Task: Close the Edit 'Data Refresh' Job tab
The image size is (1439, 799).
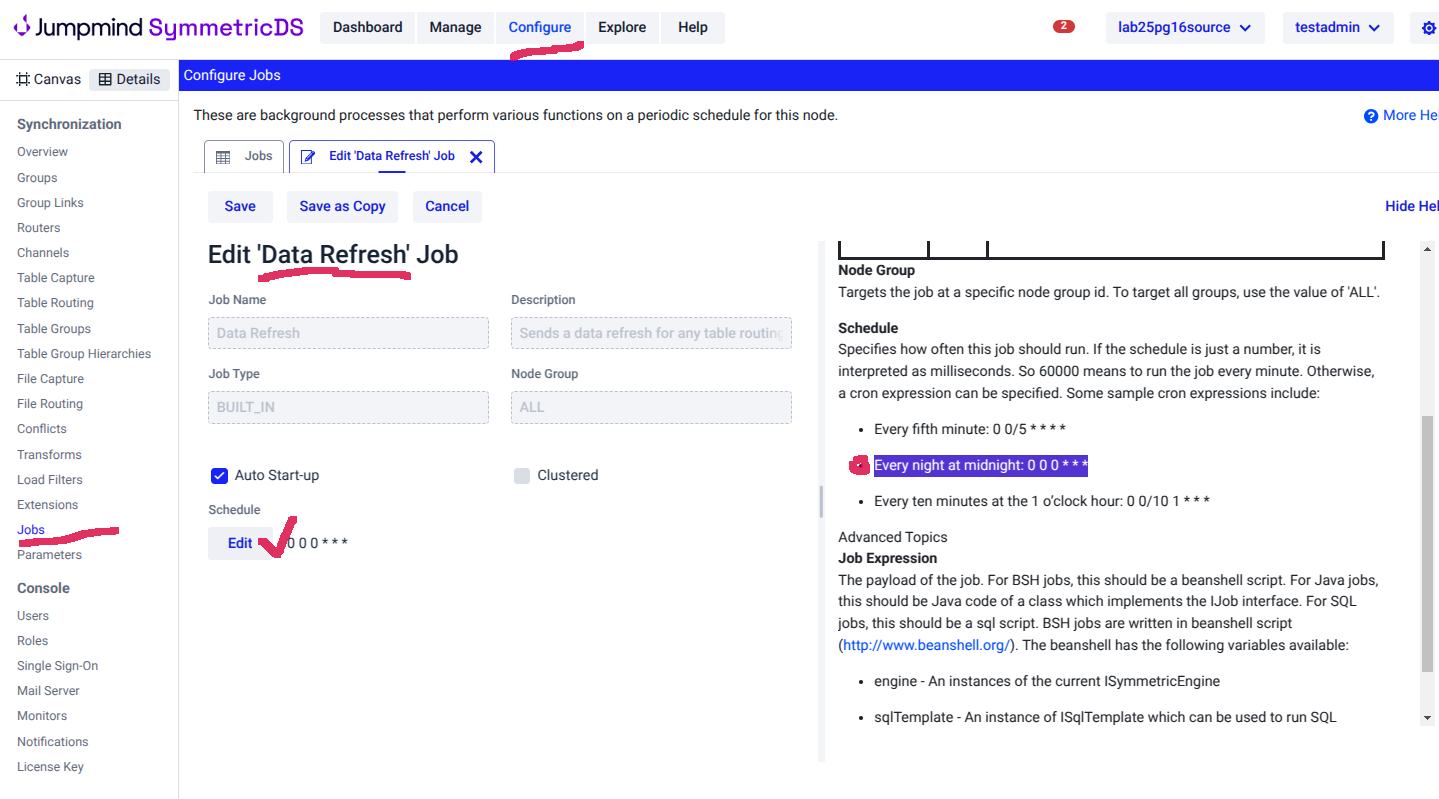Action: point(476,157)
